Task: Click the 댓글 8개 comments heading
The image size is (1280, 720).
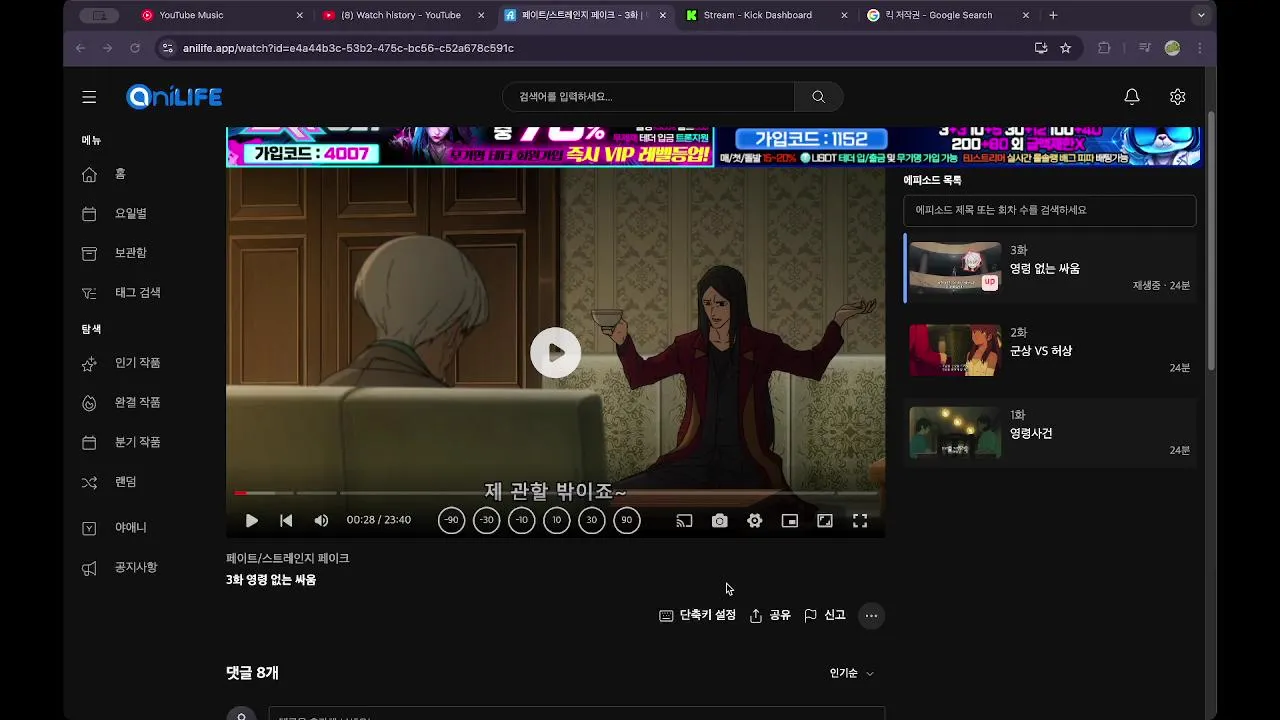Action: 252,673
